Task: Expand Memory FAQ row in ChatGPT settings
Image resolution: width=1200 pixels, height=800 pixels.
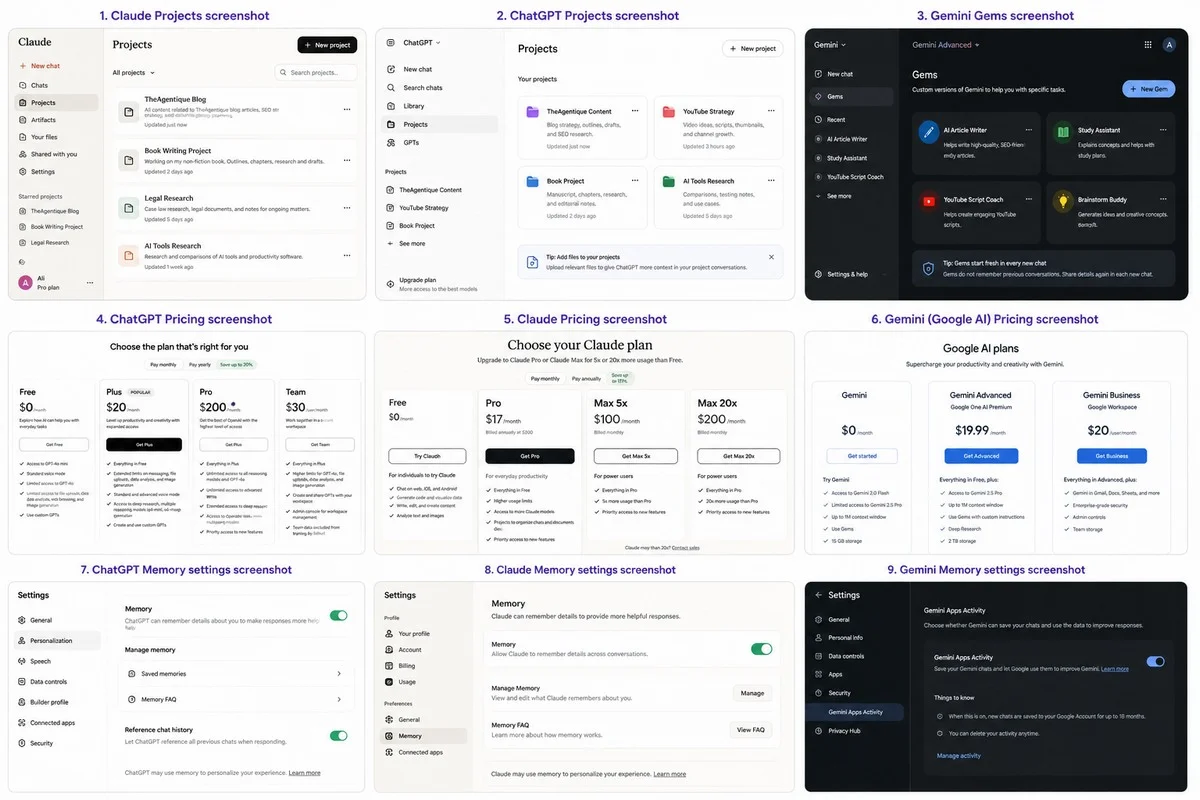Action: coord(237,700)
